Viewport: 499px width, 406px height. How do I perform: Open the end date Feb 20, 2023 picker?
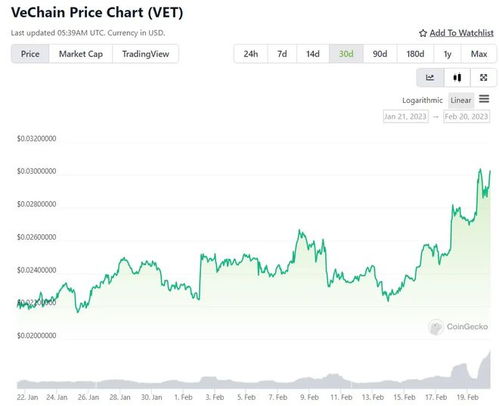point(466,117)
